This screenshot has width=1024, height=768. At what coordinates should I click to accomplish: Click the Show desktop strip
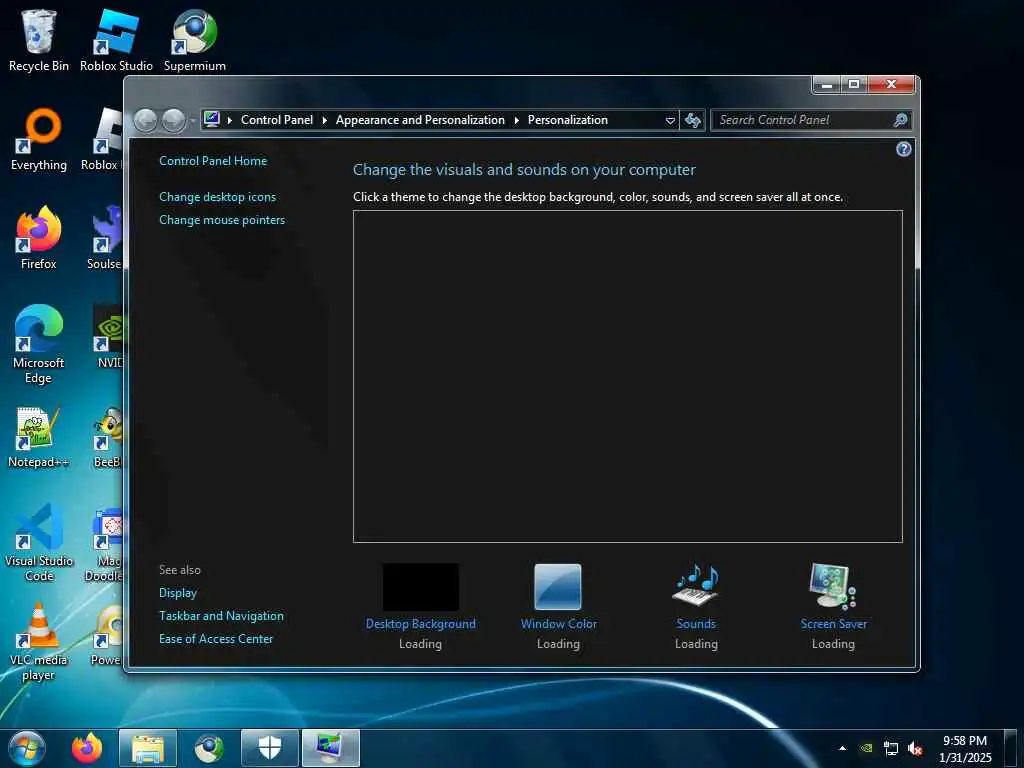tap(1012, 748)
